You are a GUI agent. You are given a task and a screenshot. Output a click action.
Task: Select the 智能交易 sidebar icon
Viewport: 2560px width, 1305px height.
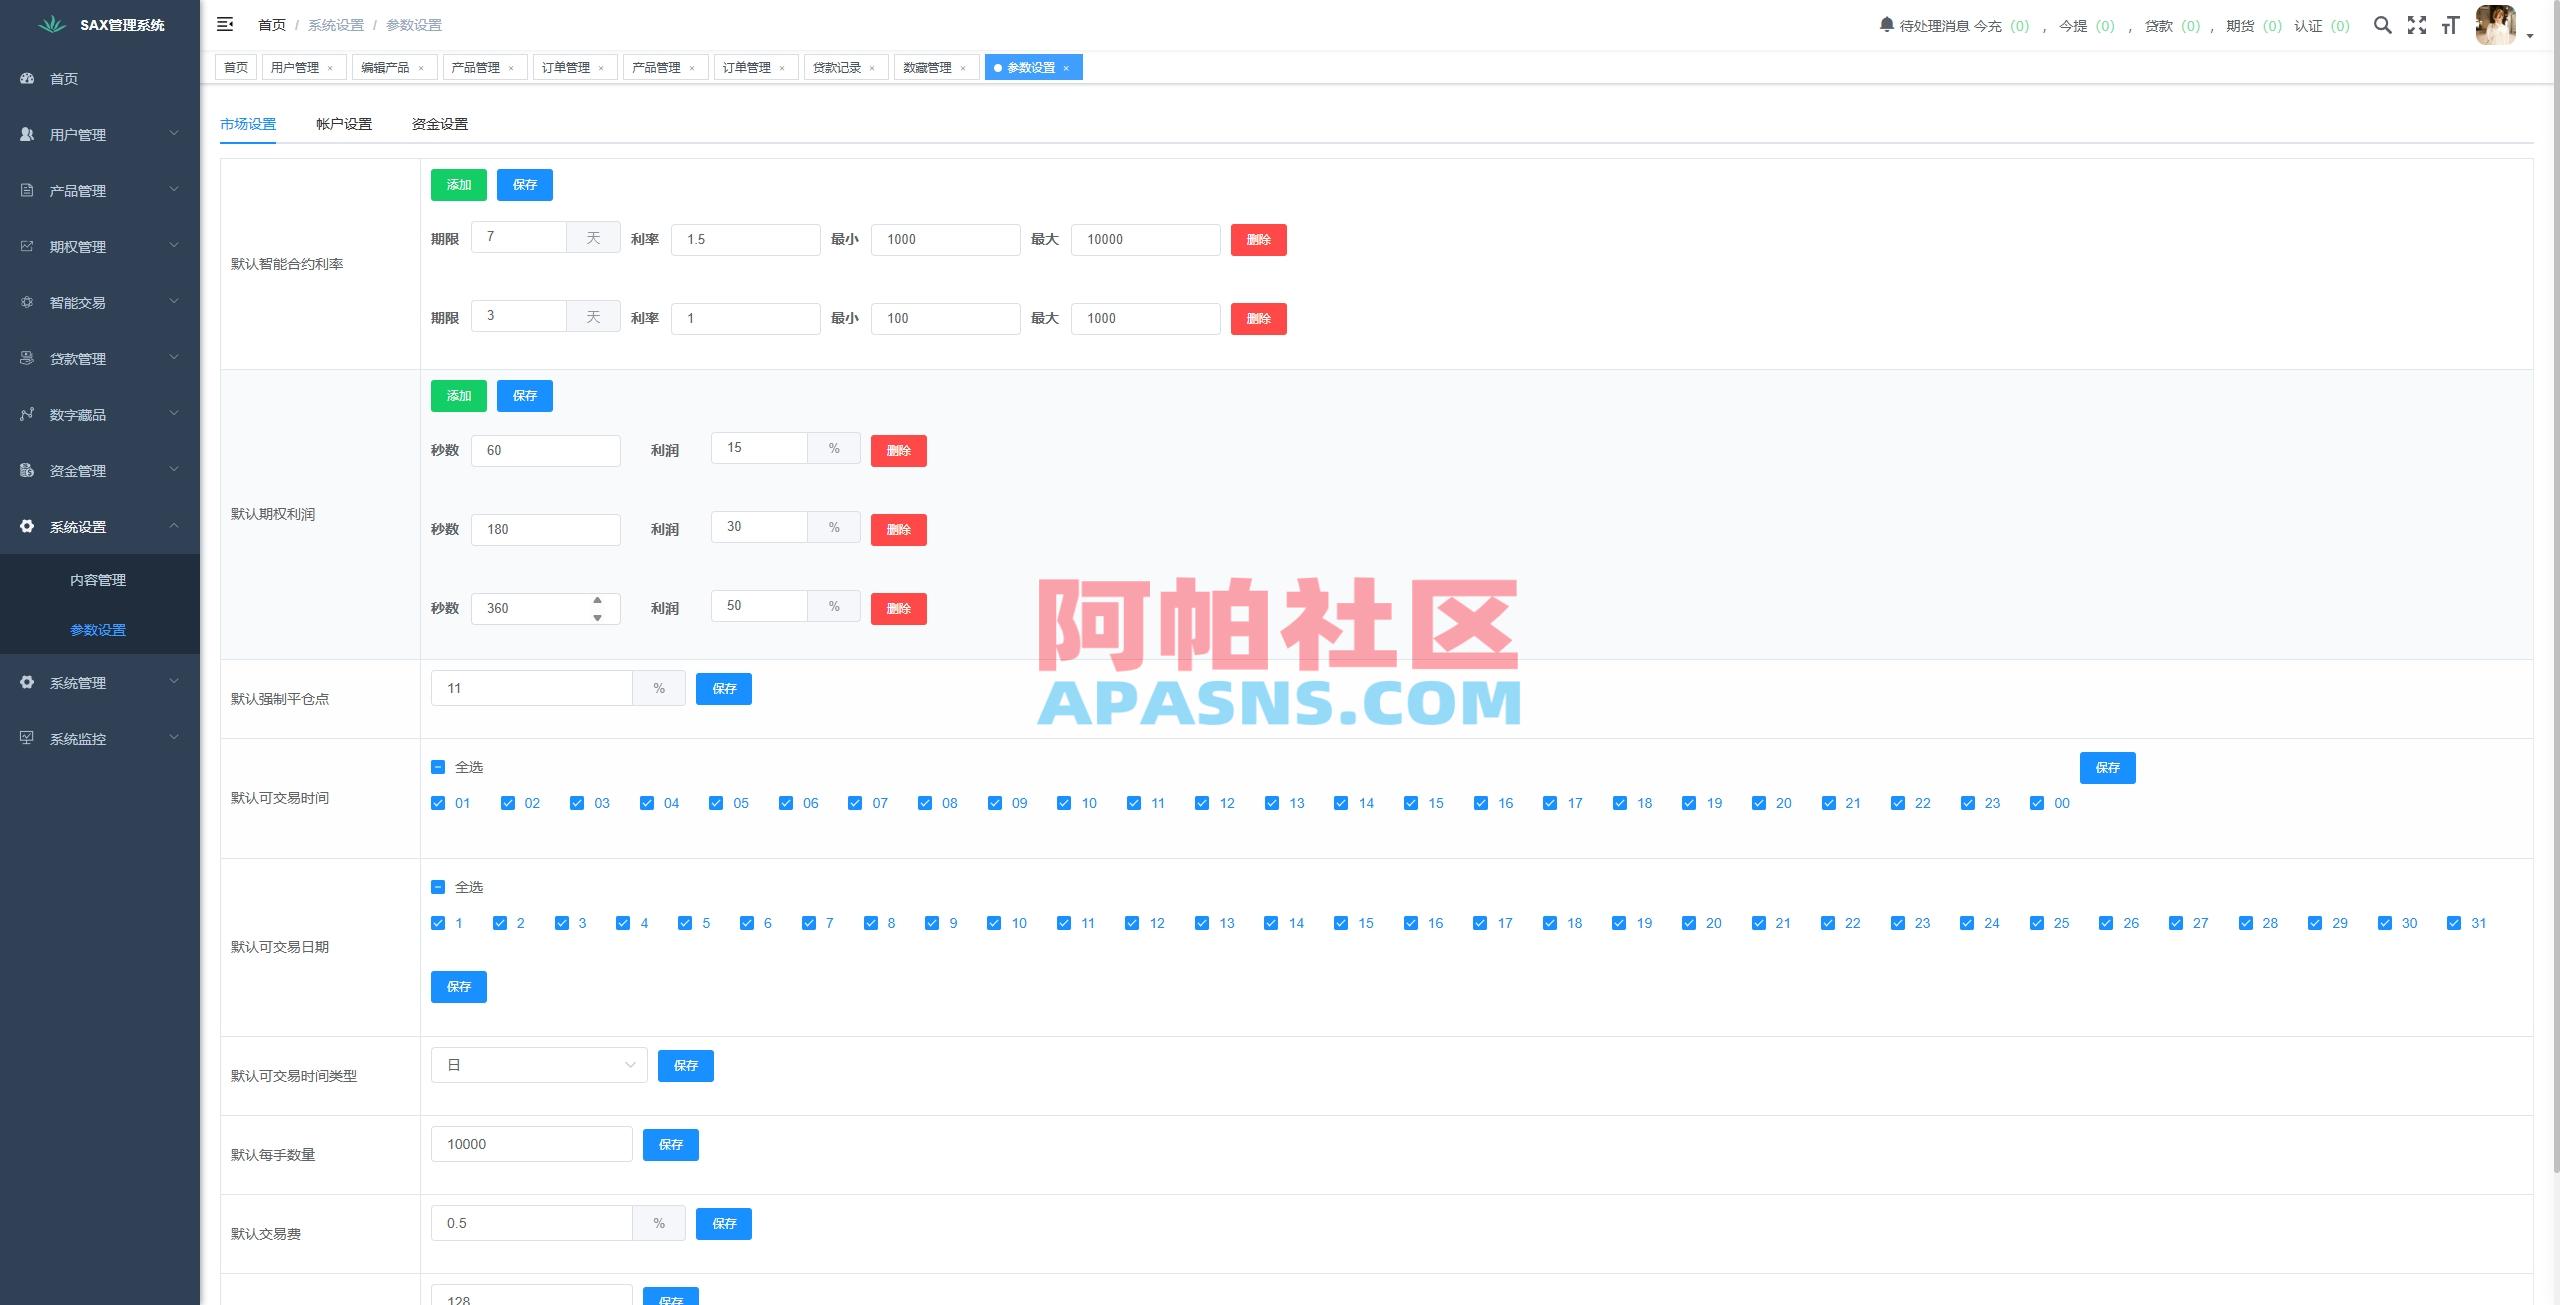click(x=26, y=302)
